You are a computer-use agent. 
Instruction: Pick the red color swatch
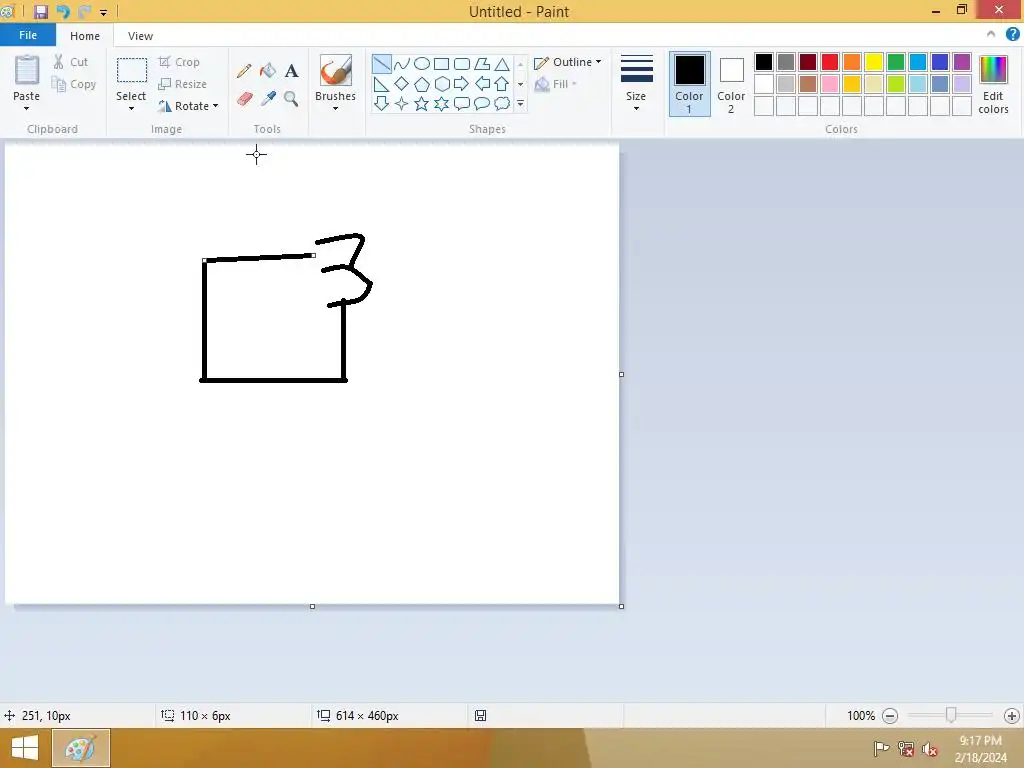pos(830,62)
